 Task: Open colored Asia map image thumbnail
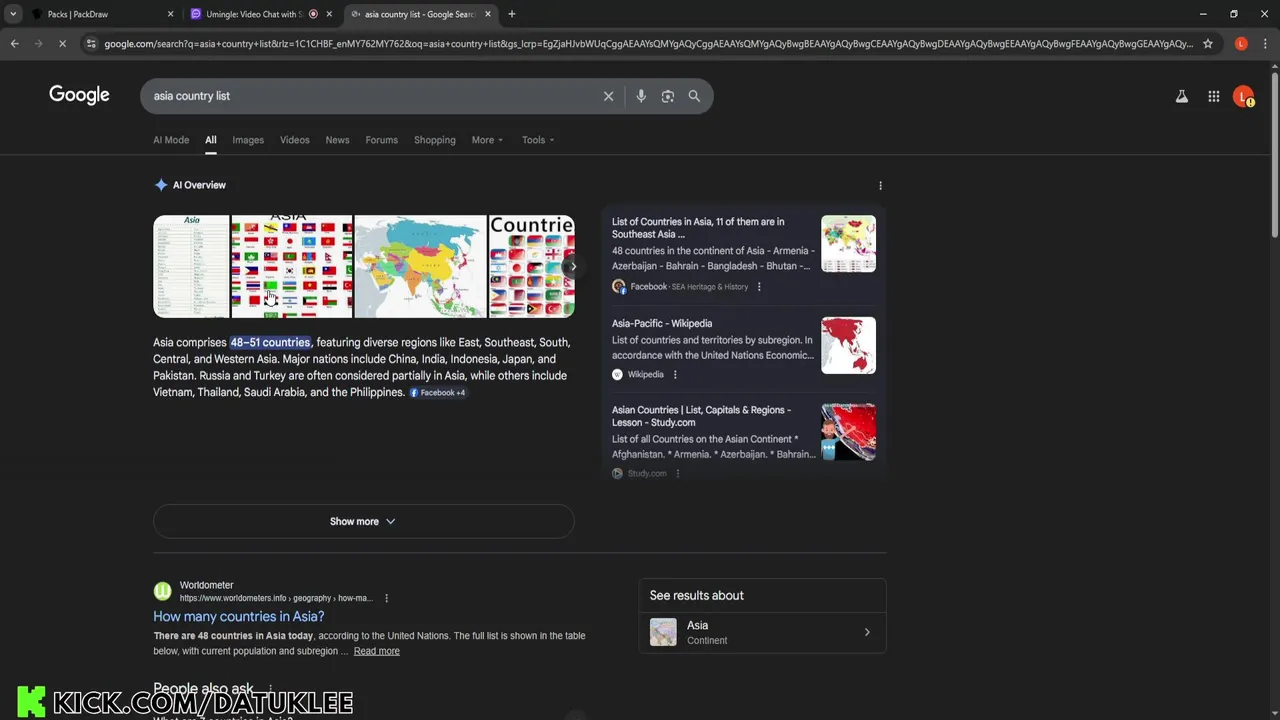pyautogui.click(x=420, y=266)
